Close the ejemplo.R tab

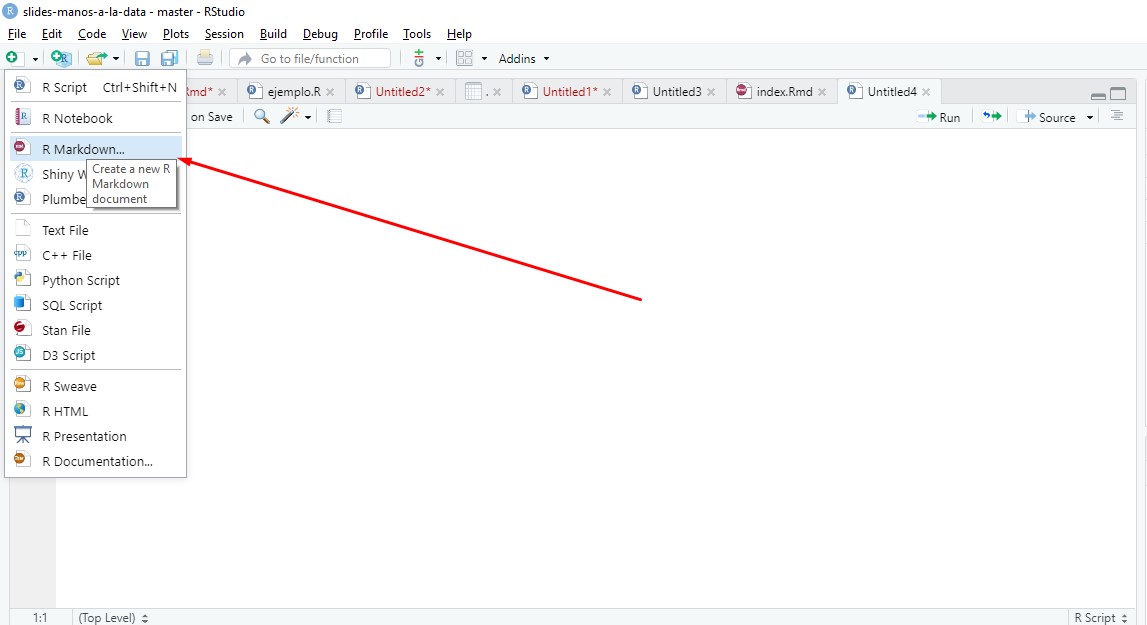[x=333, y=92]
